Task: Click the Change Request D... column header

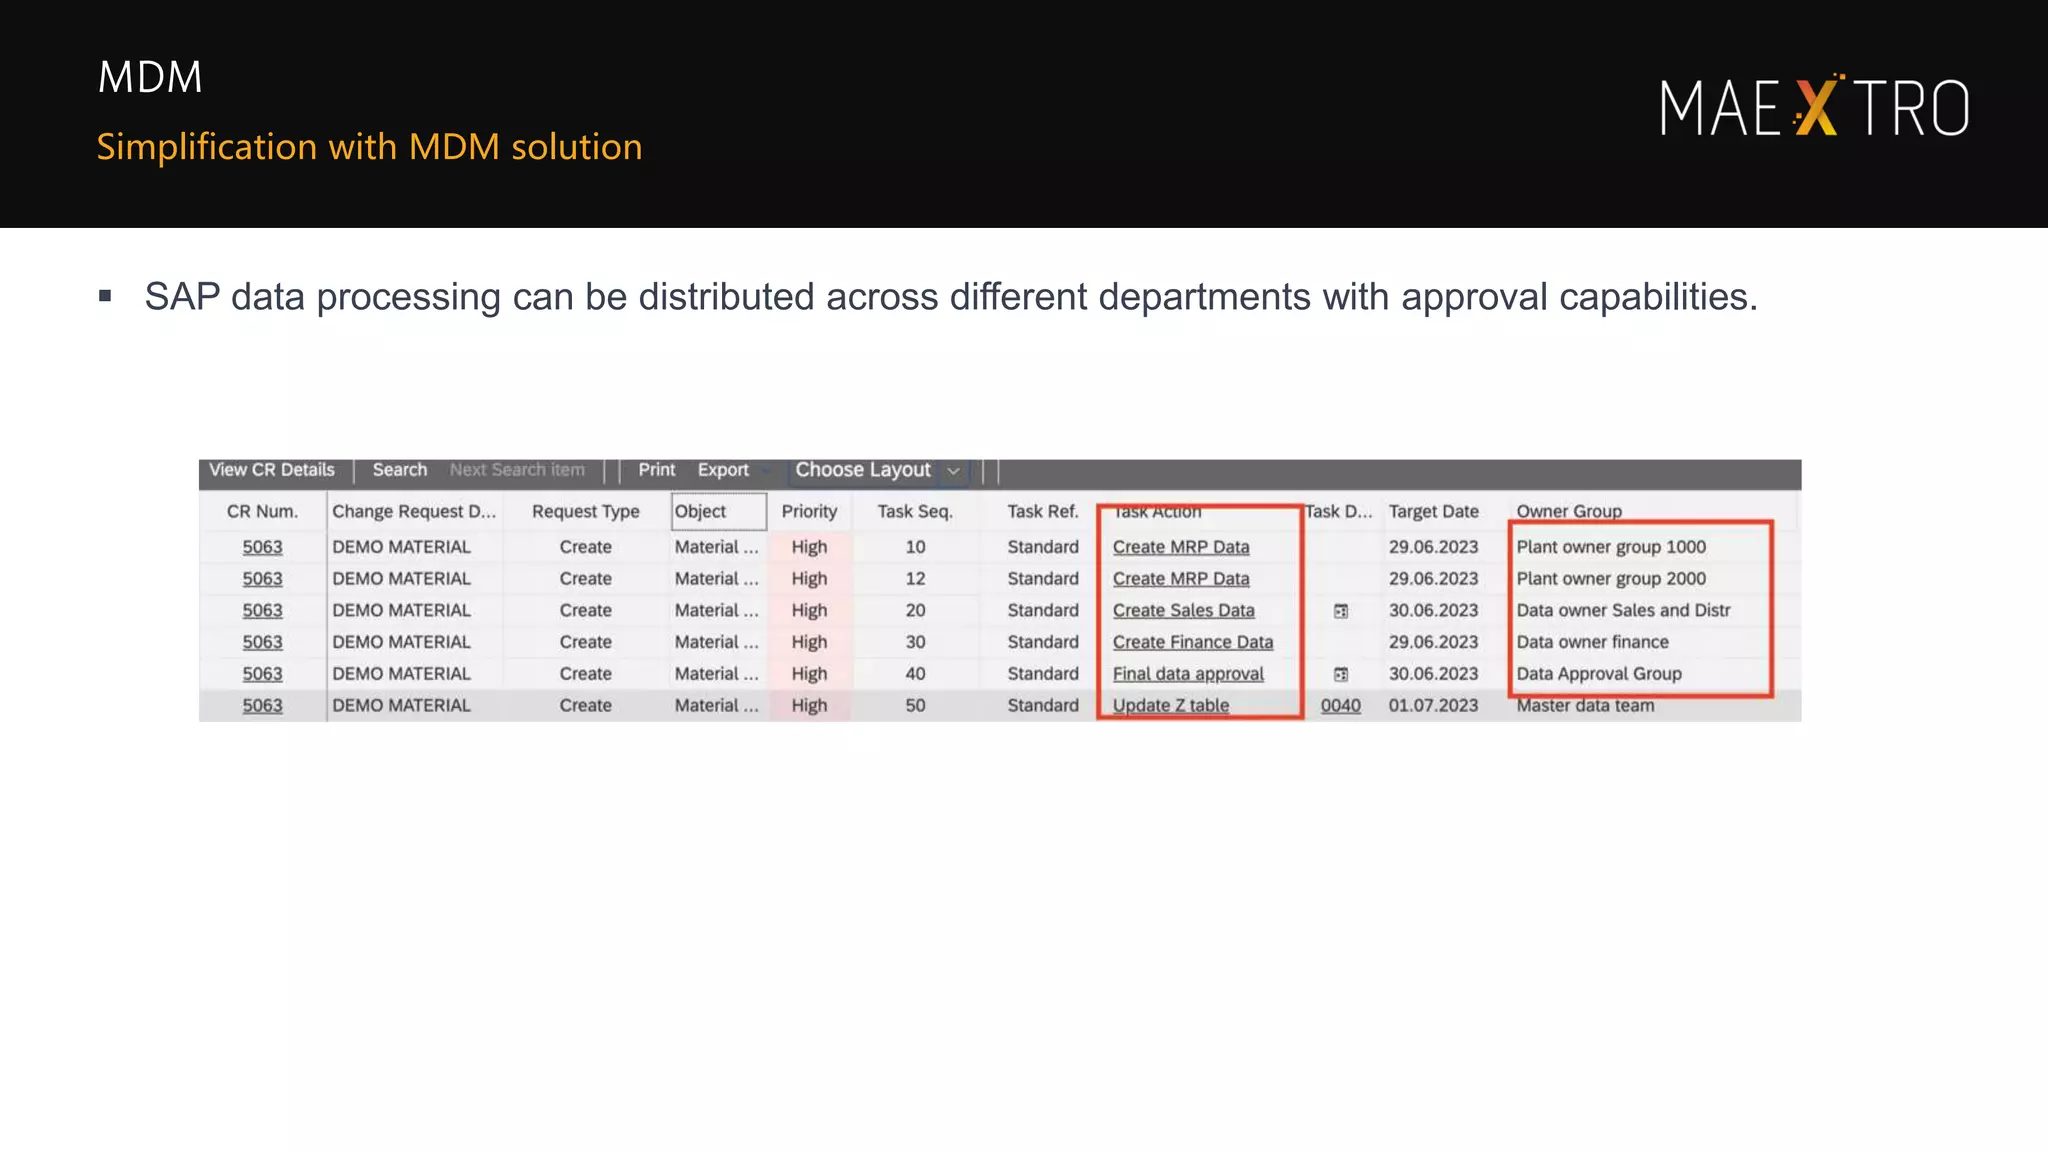Action: (x=414, y=511)
